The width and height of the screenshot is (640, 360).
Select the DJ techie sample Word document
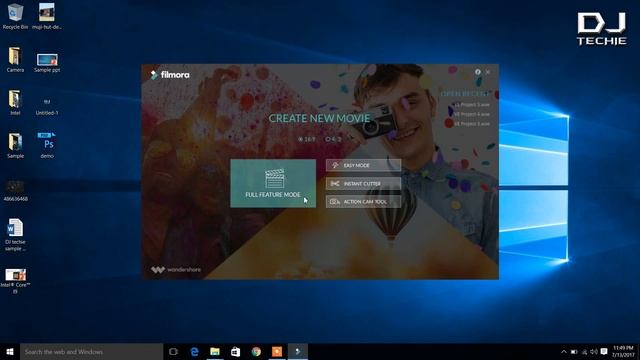16,235
